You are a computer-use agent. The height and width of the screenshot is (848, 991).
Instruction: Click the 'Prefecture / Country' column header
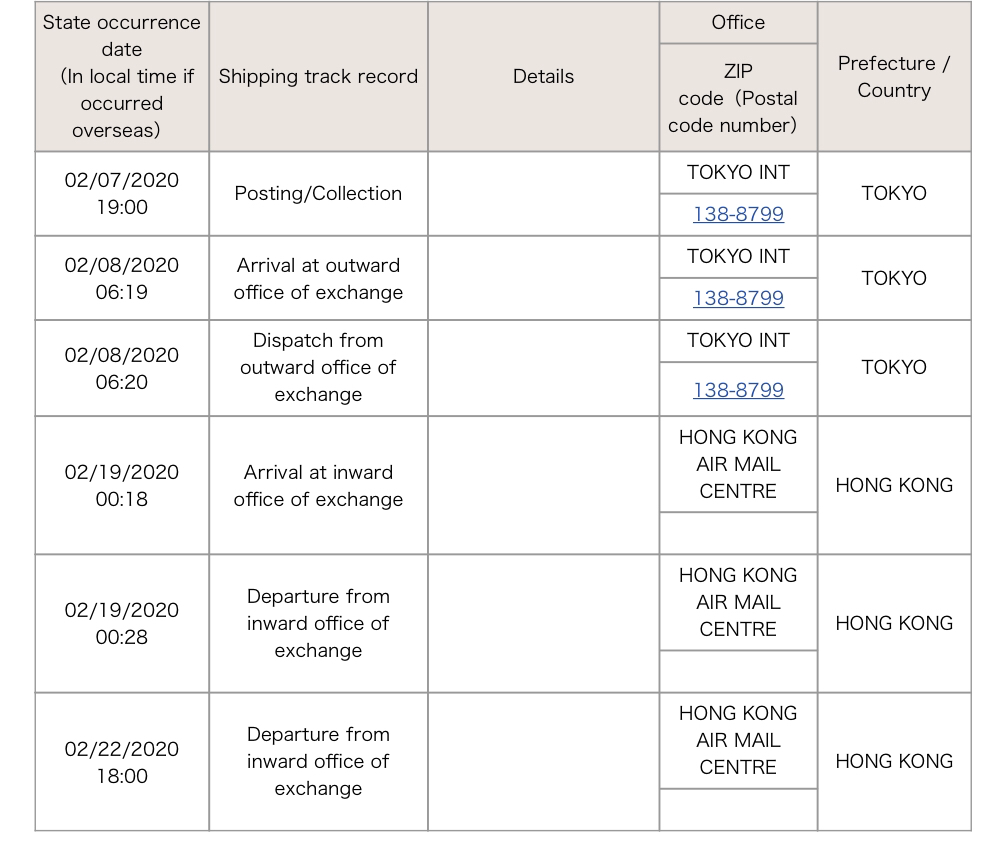click(894, 76)
